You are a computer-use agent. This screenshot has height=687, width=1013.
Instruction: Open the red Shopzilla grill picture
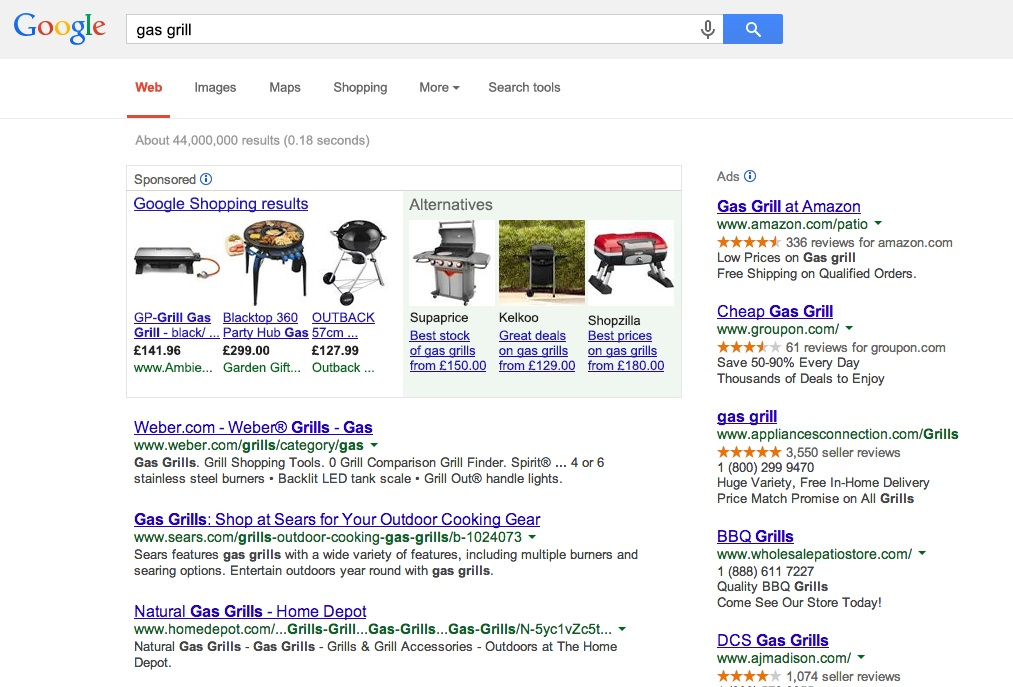tap(630, 263)
